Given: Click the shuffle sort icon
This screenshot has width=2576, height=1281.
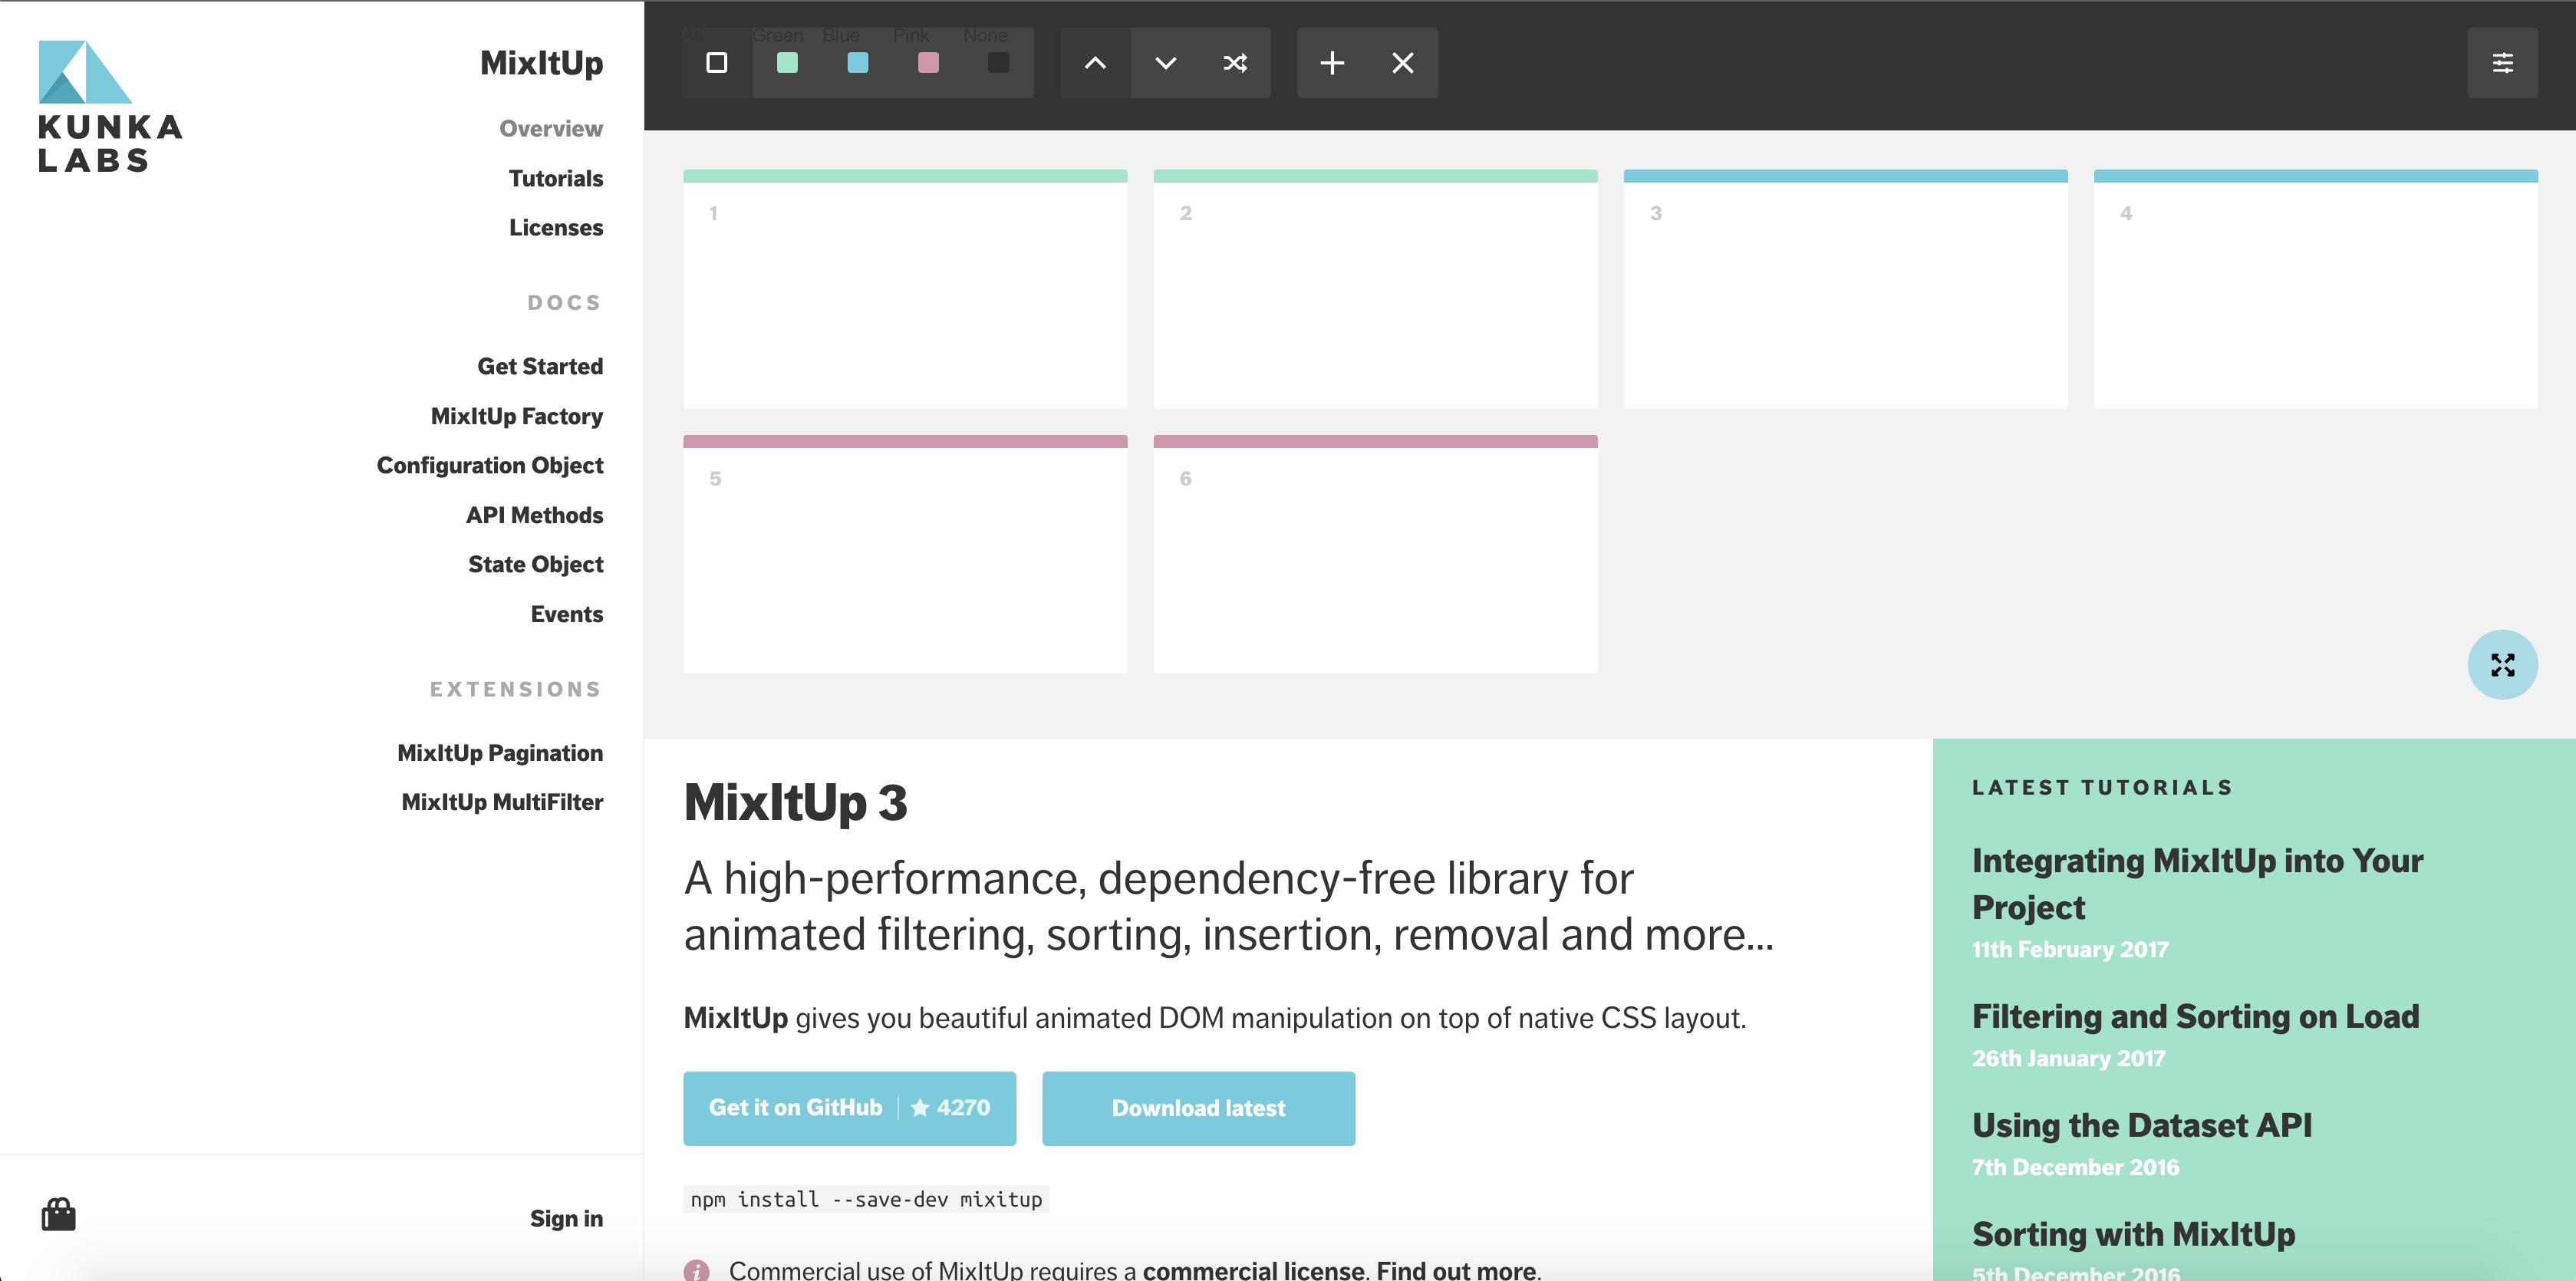Looking at the screenshot, I should click(x=1235, y=63).
